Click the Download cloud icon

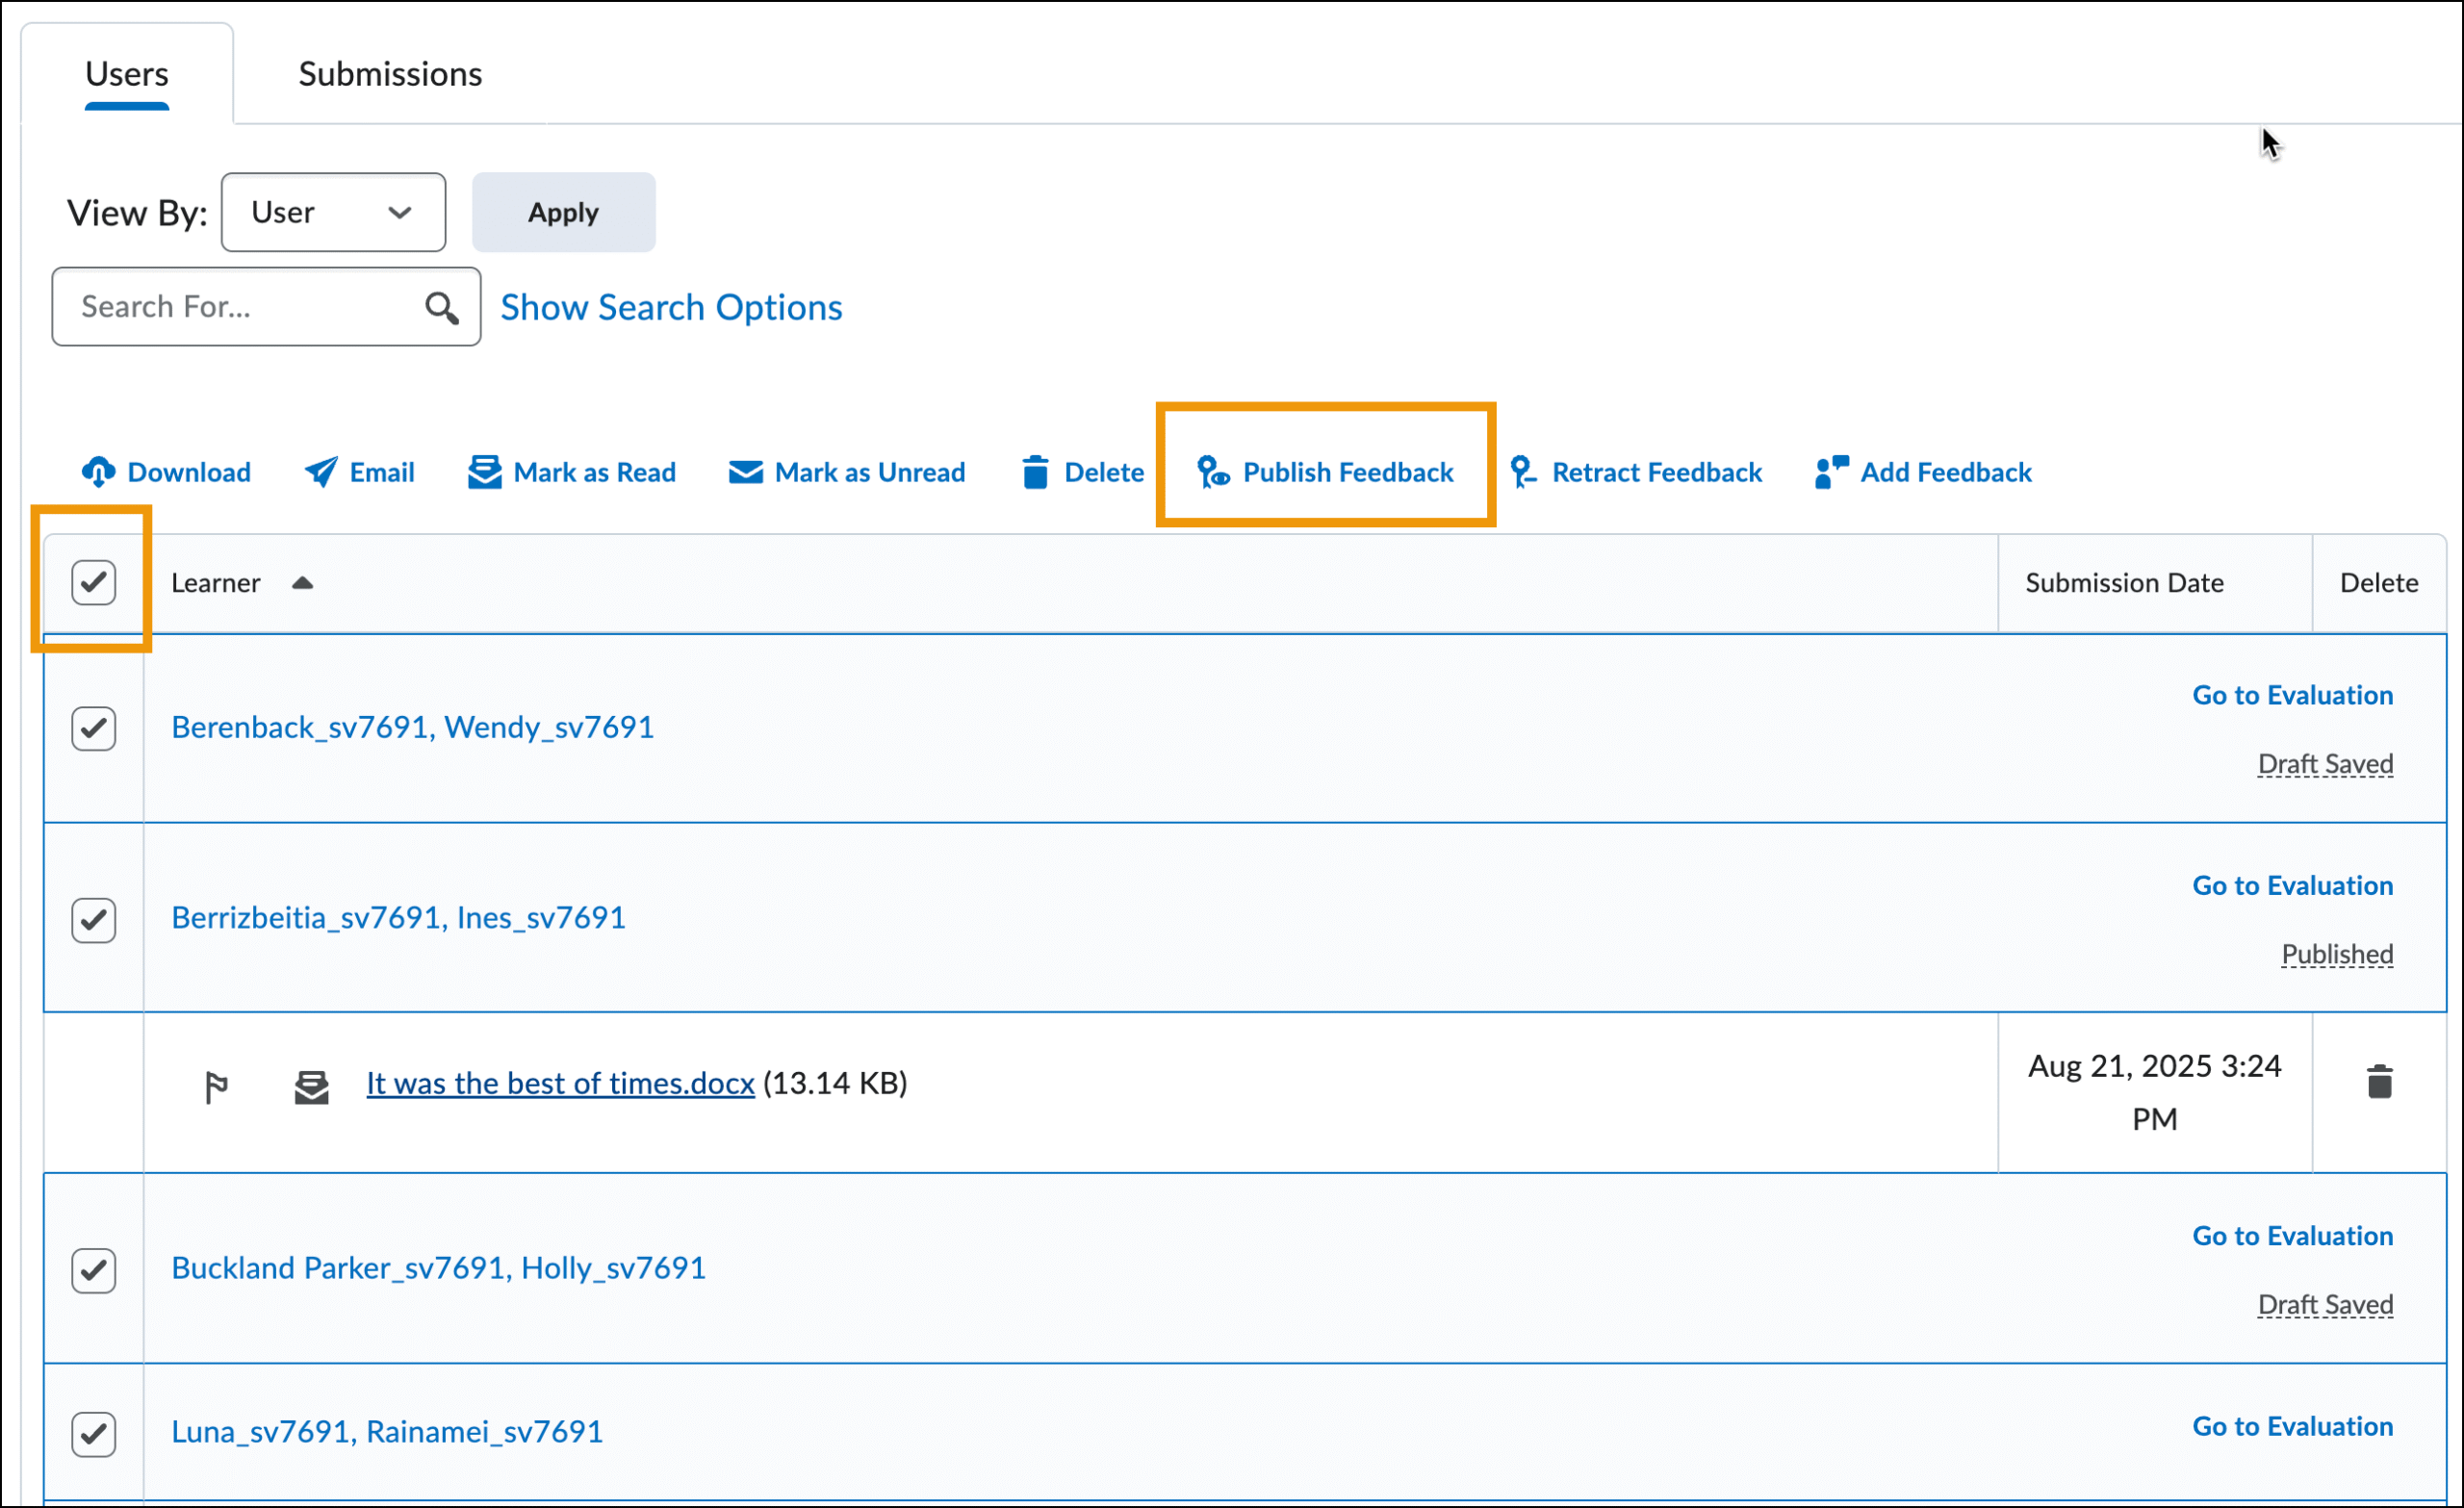pos(98,472)
